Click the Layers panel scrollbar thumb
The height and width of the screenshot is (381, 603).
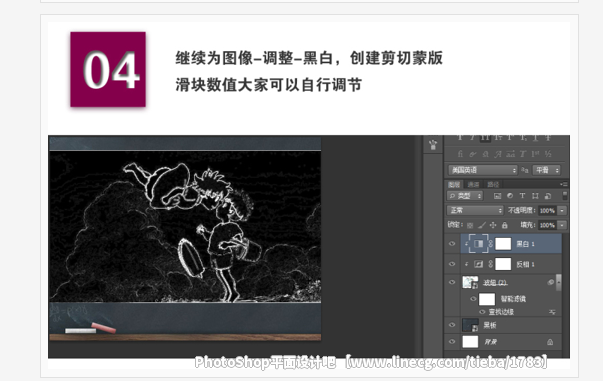(x=558, y=283)
